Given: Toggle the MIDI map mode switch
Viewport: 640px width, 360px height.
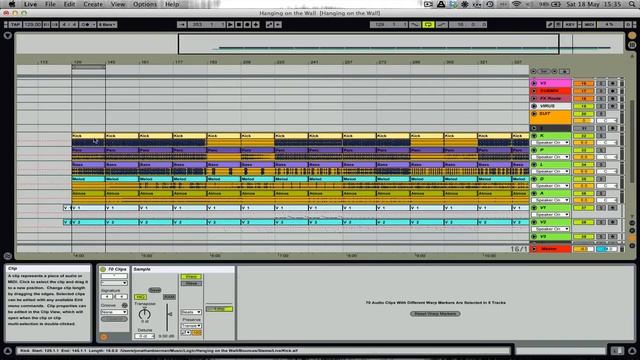Looking at the screenshot, I should click(x=589, y=24).
